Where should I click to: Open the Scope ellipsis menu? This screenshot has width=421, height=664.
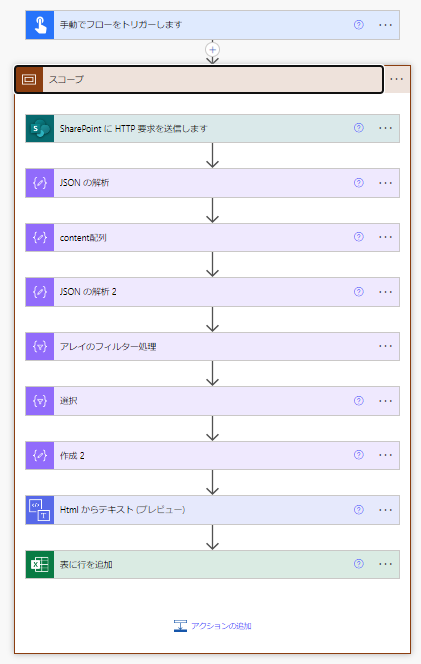click(396, 79)
